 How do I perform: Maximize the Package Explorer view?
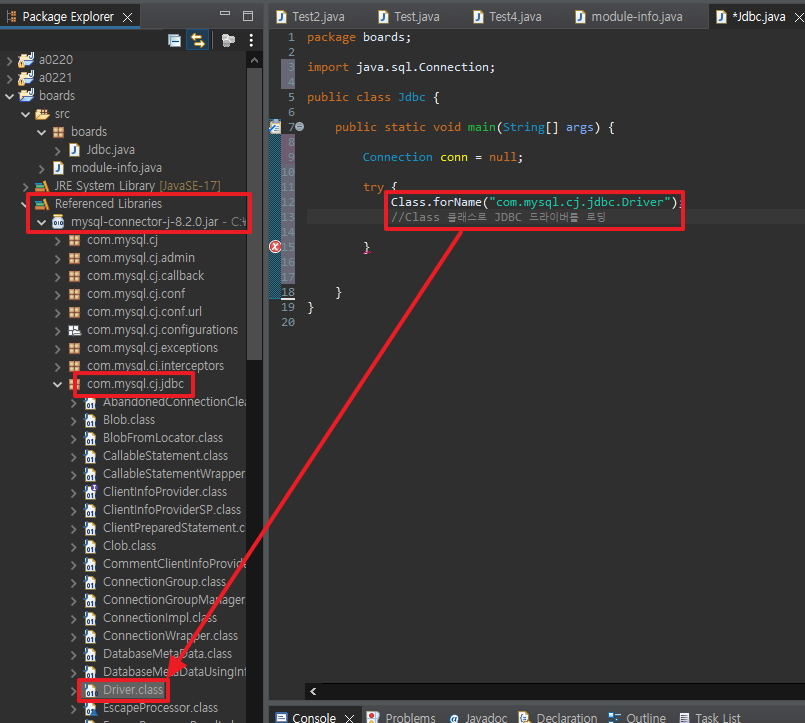[x=248, y=16]
